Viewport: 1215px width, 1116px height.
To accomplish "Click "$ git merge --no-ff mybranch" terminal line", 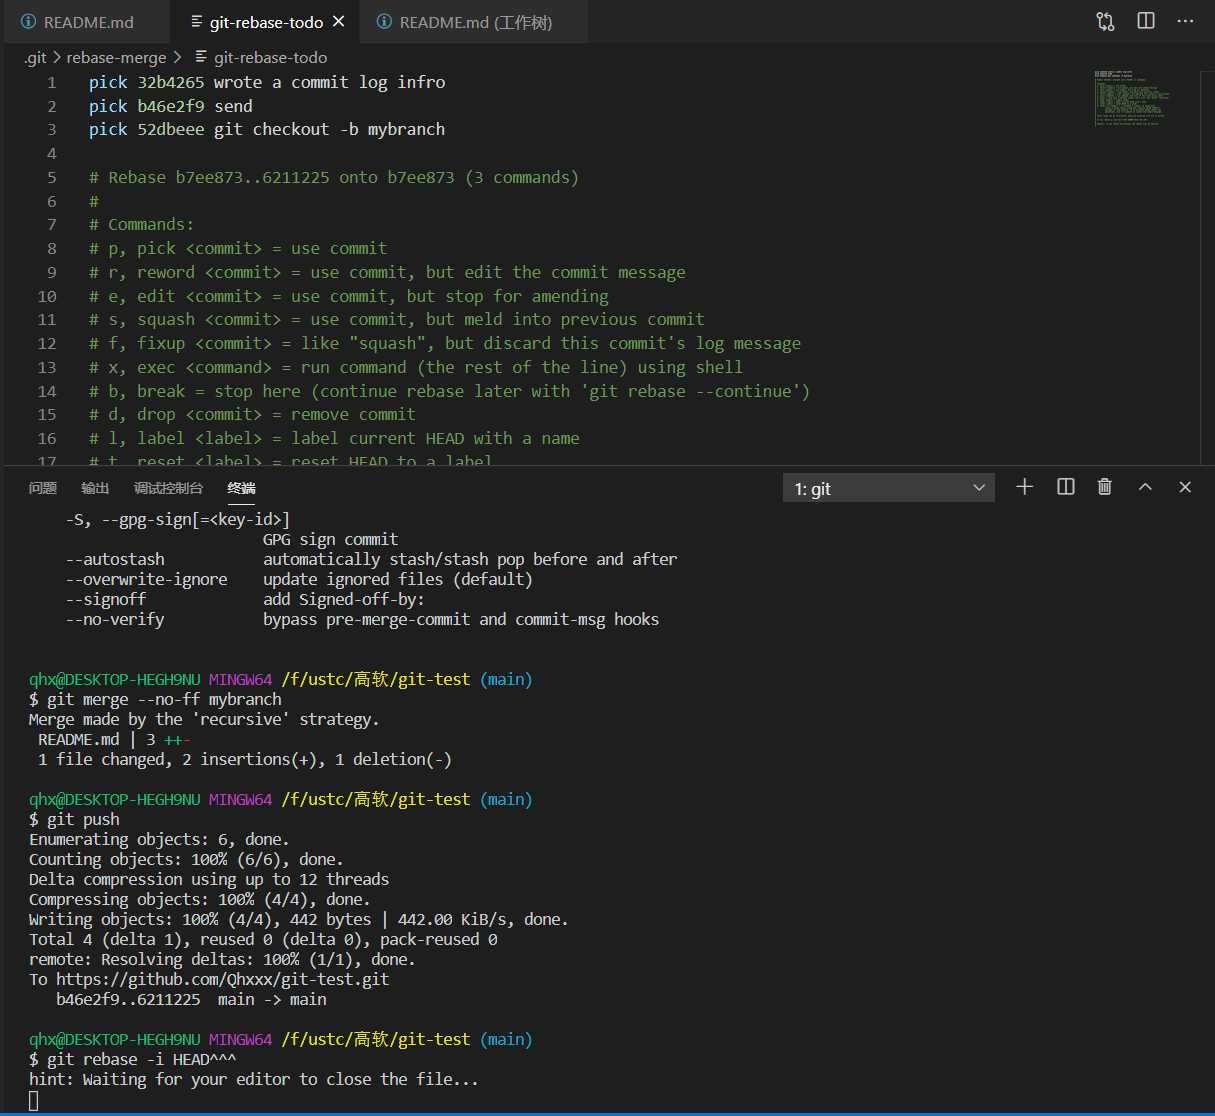I will pos(155,699).
